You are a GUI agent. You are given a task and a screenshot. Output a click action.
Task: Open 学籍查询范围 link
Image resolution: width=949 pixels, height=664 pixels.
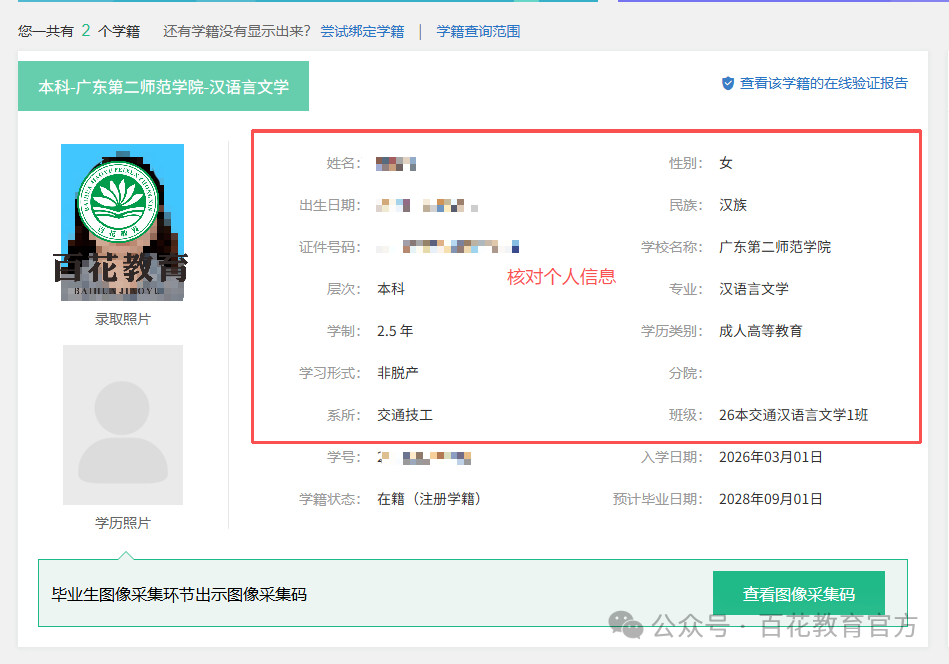coord(478,31)
